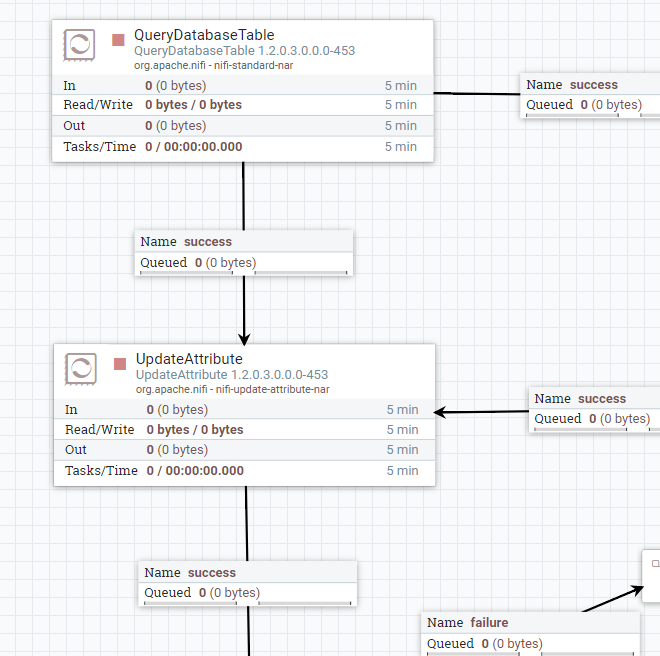Click the org.apache.nifi - nifi-update-attribute-nar bundle text
660x656 pixels.
tap(232, 389)
